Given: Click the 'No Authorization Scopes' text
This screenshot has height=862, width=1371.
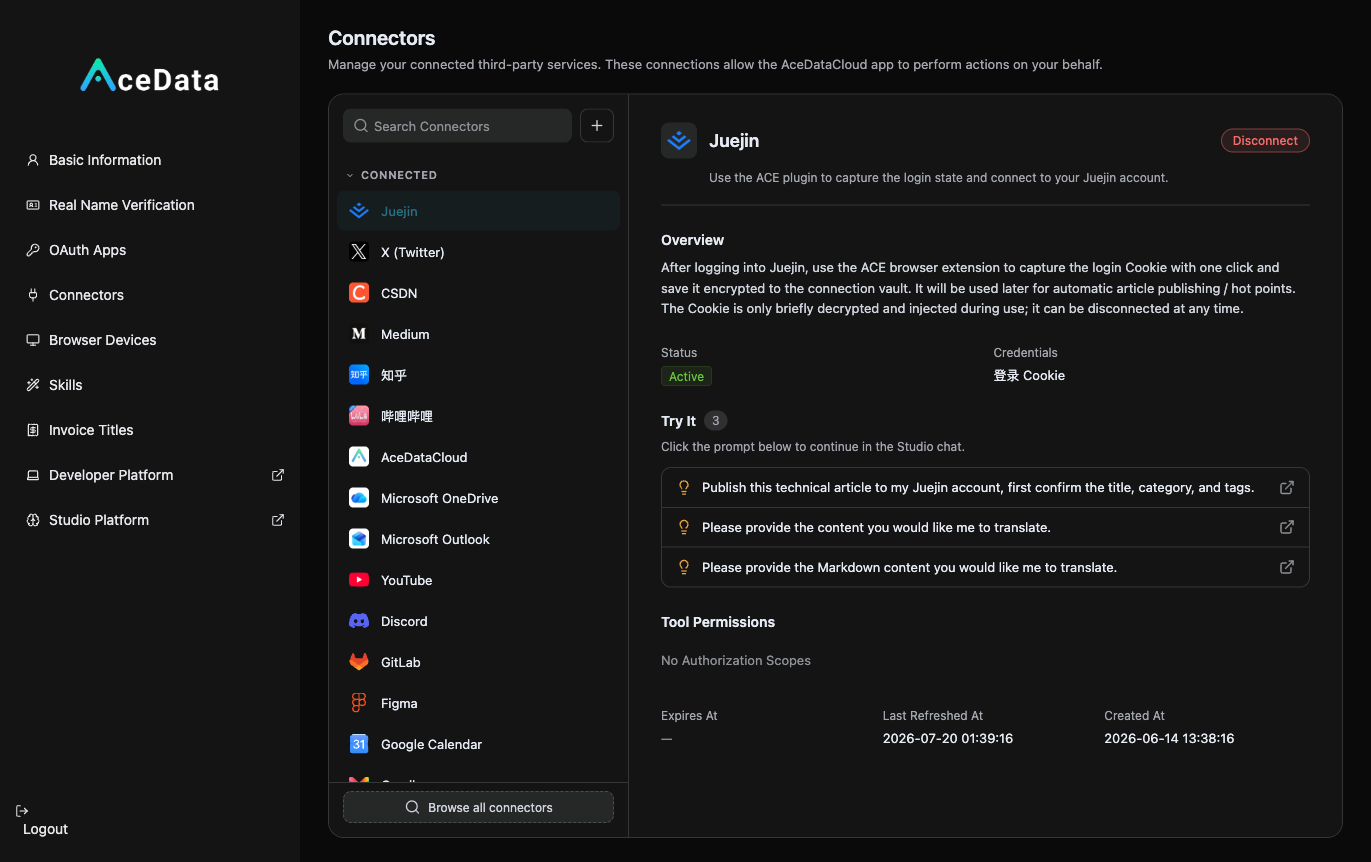Looking at the screenshot, I should click(736, 661).
